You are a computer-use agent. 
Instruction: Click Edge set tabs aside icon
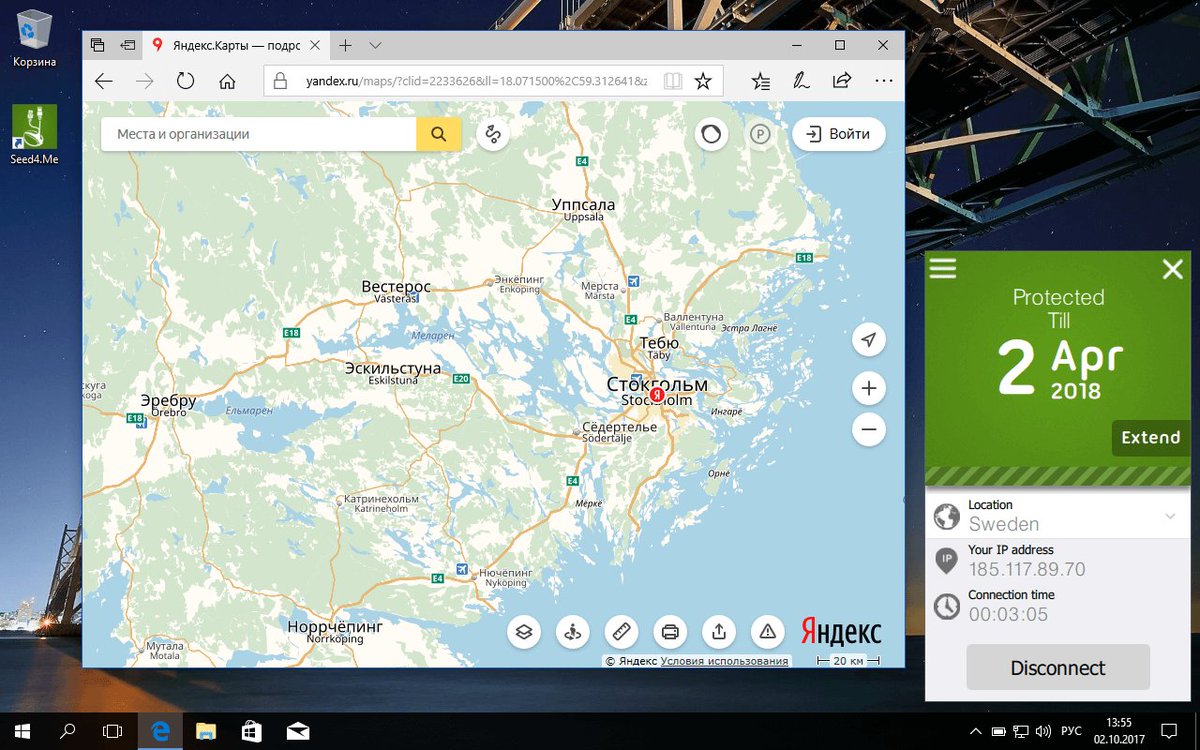point(127,45)
